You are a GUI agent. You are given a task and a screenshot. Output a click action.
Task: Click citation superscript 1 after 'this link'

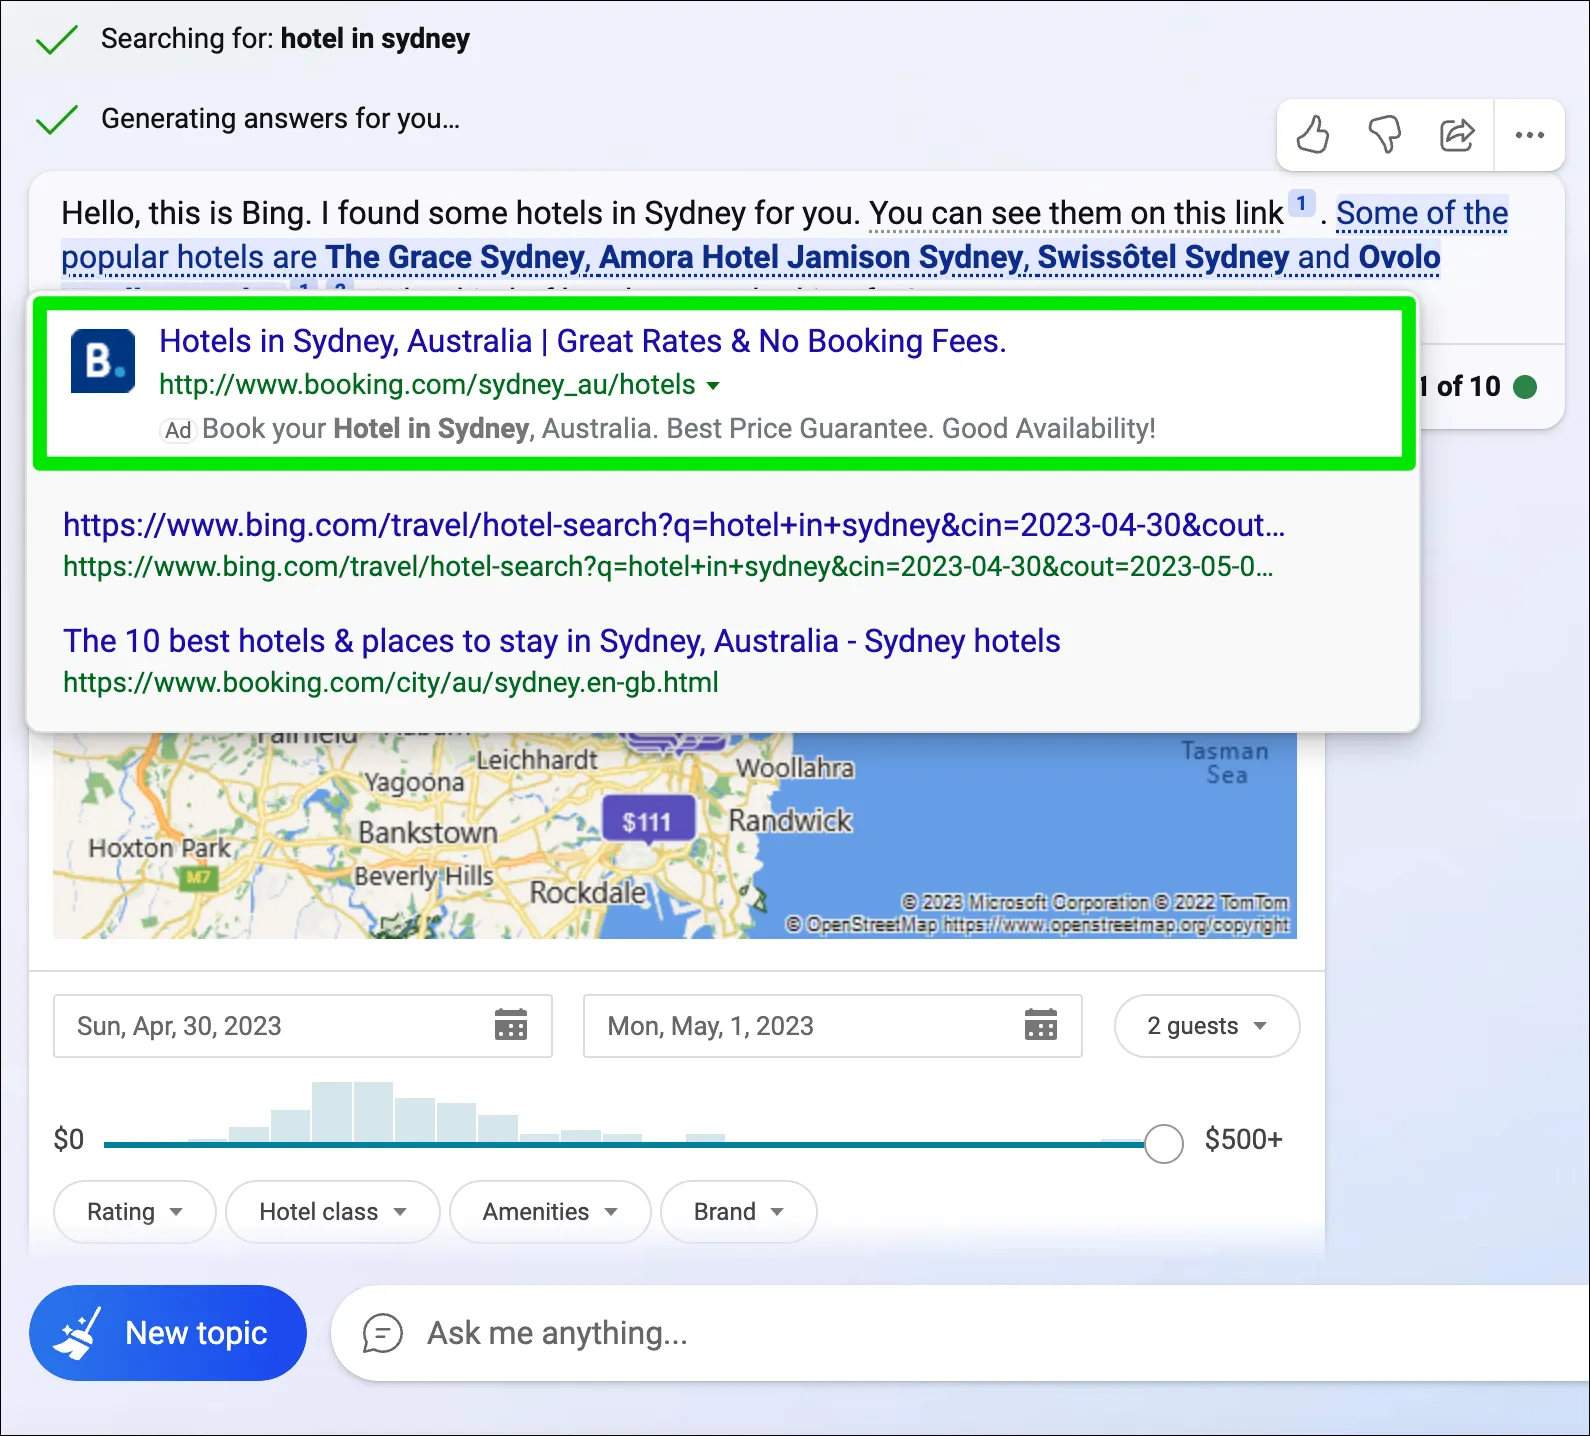(x=1301, y=203)
